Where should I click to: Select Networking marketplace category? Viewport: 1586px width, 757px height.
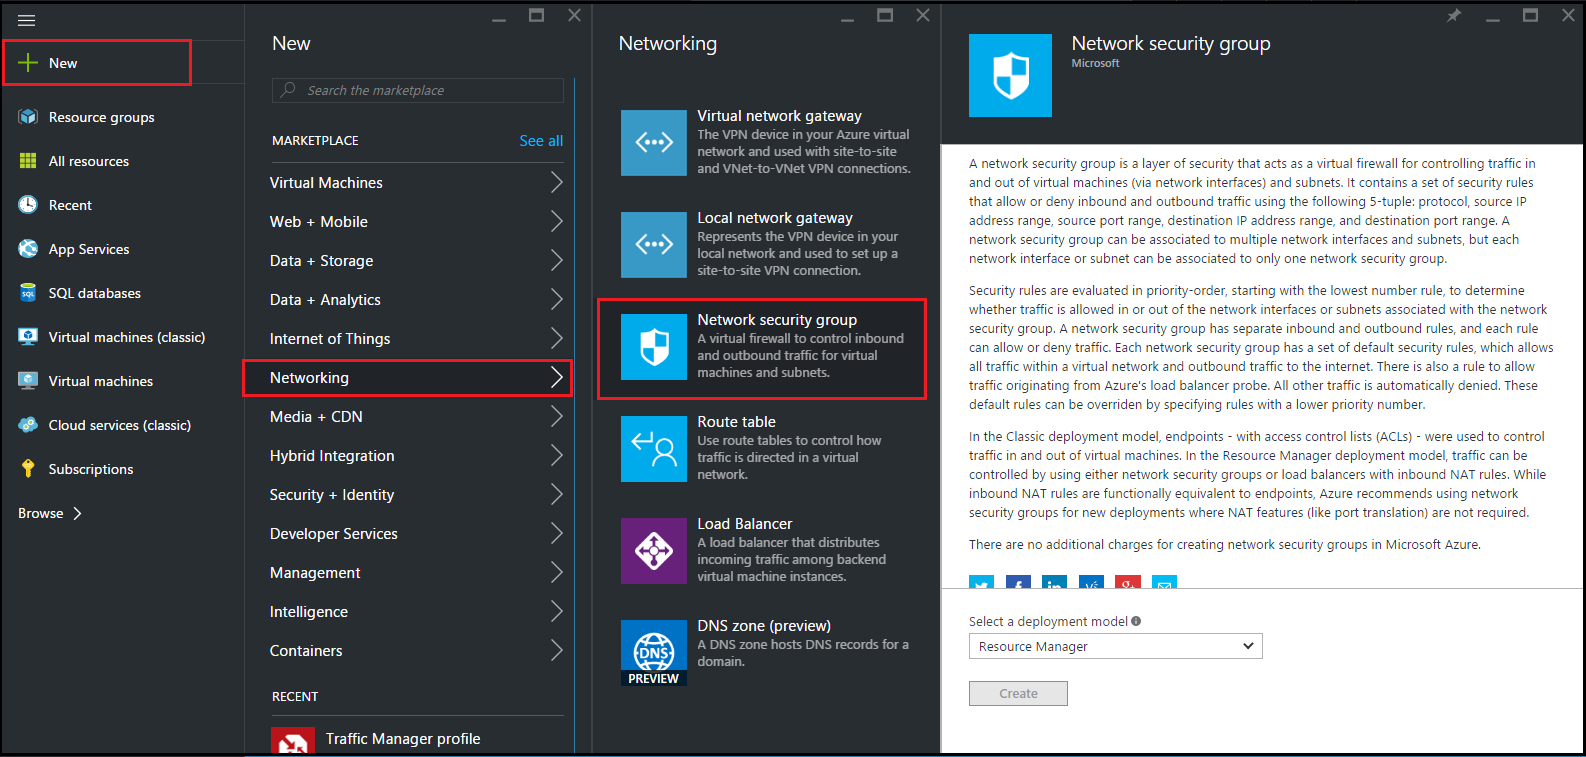[408, 378]
